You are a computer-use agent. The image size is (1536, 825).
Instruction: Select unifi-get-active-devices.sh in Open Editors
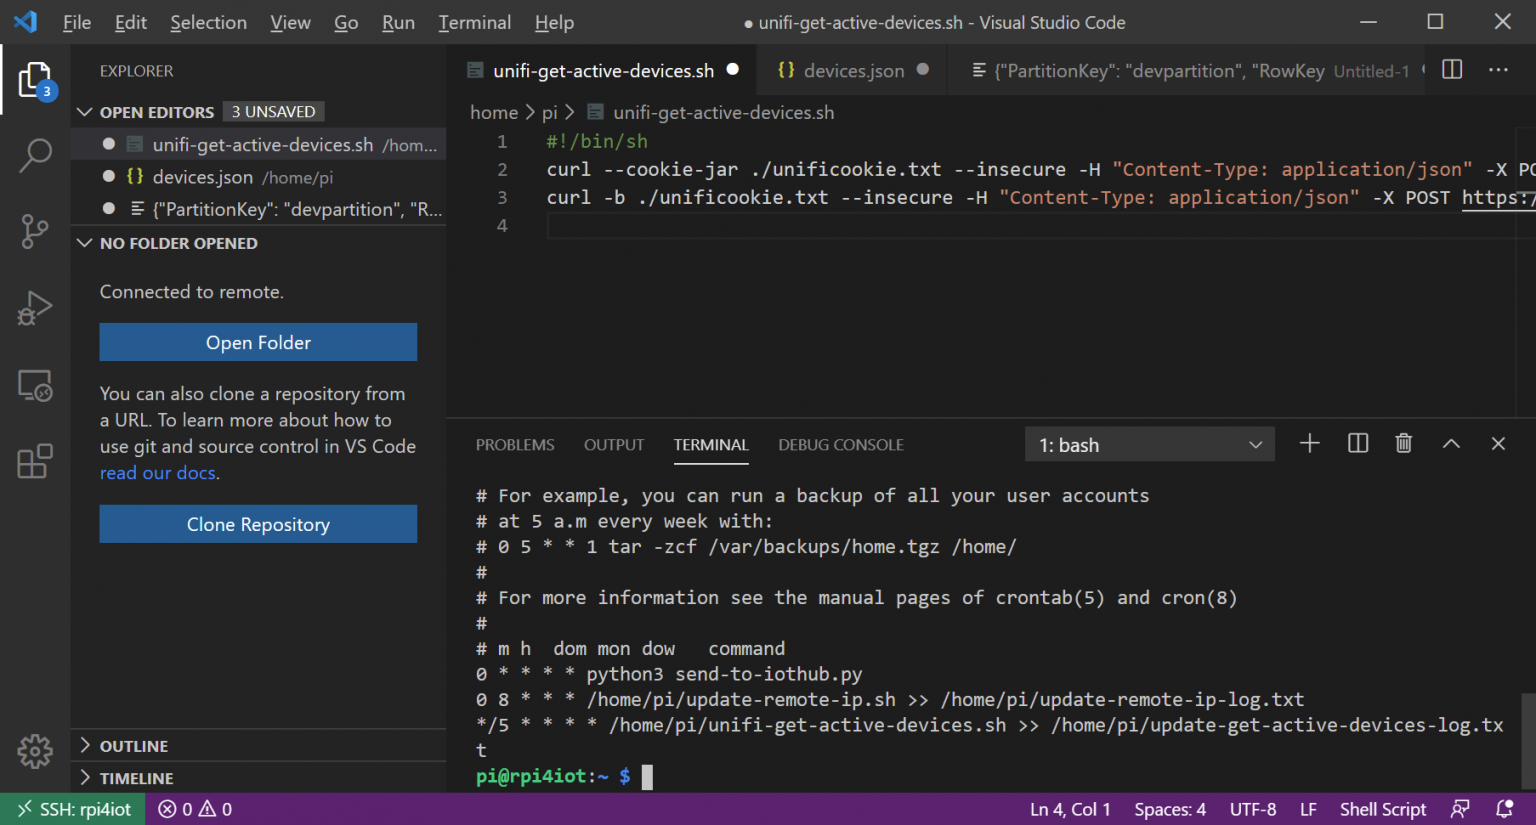click(x=259, y=144)
